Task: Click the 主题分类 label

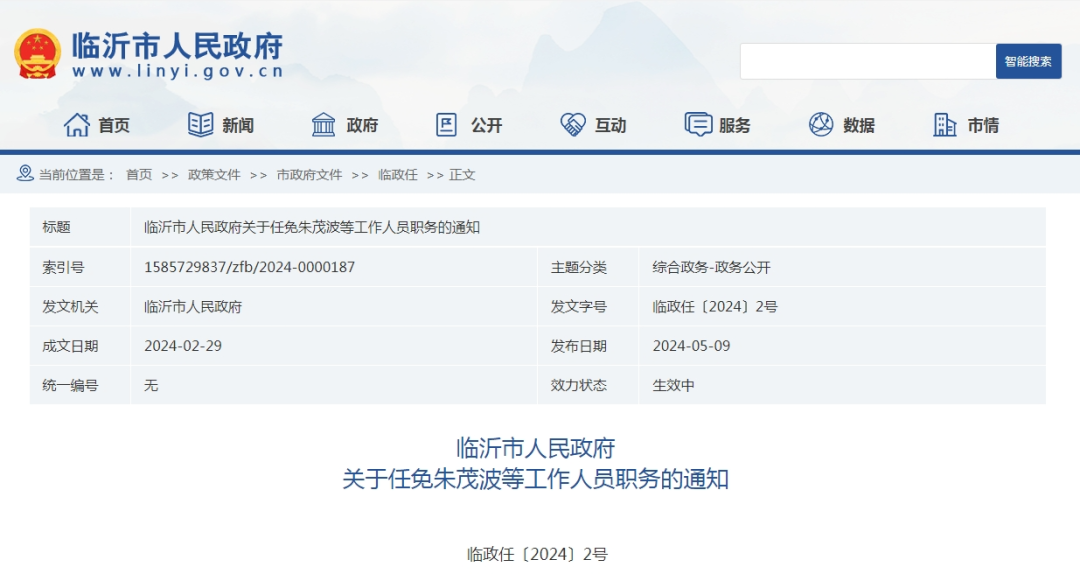Action: point(579,267)
